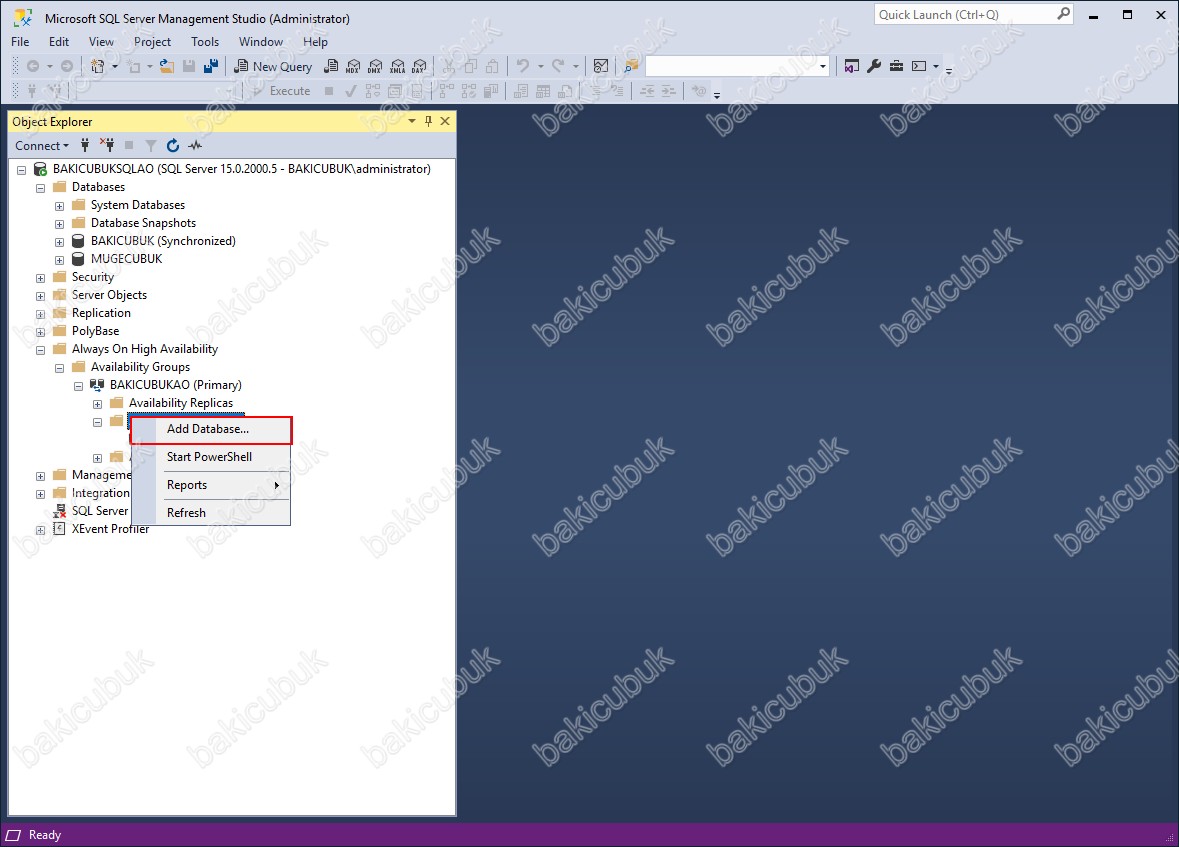The height and width of the screenshot is (847, 1179).
Task: Open the Window menu
Action: click(261, 42)
